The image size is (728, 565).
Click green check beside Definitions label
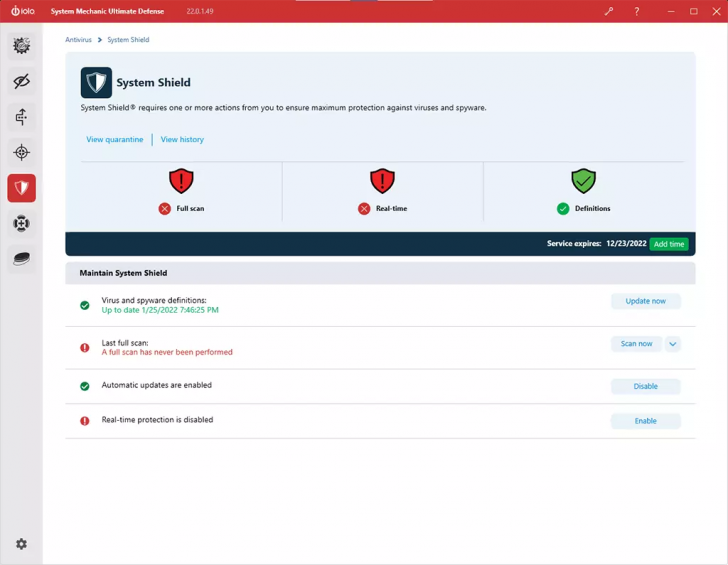[x=563, y=209]
